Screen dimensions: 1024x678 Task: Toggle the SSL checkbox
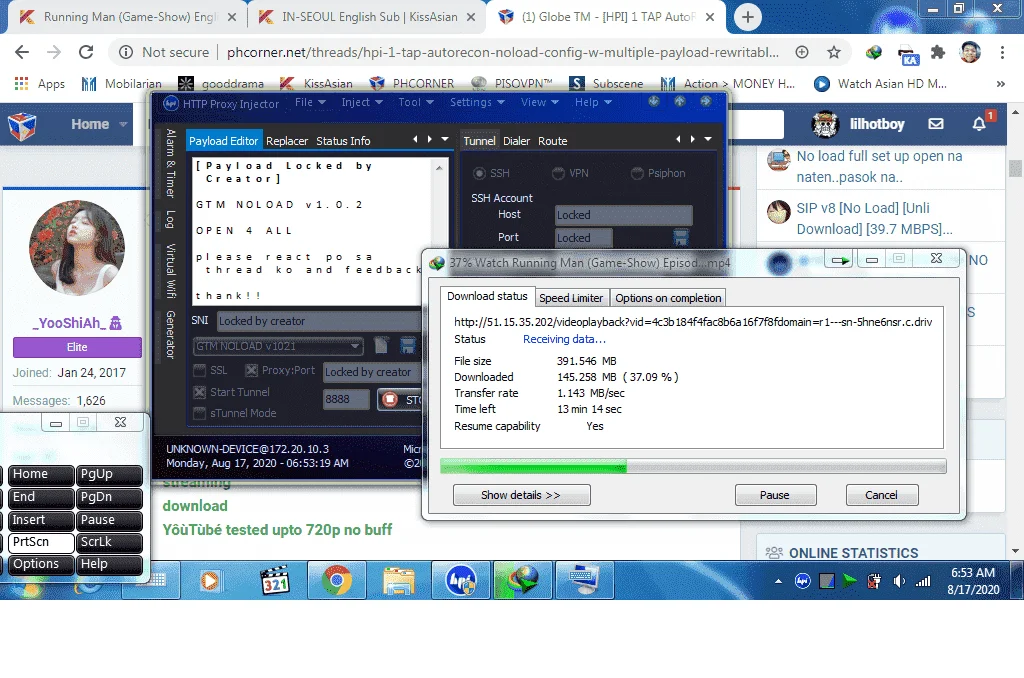(200, 370)
